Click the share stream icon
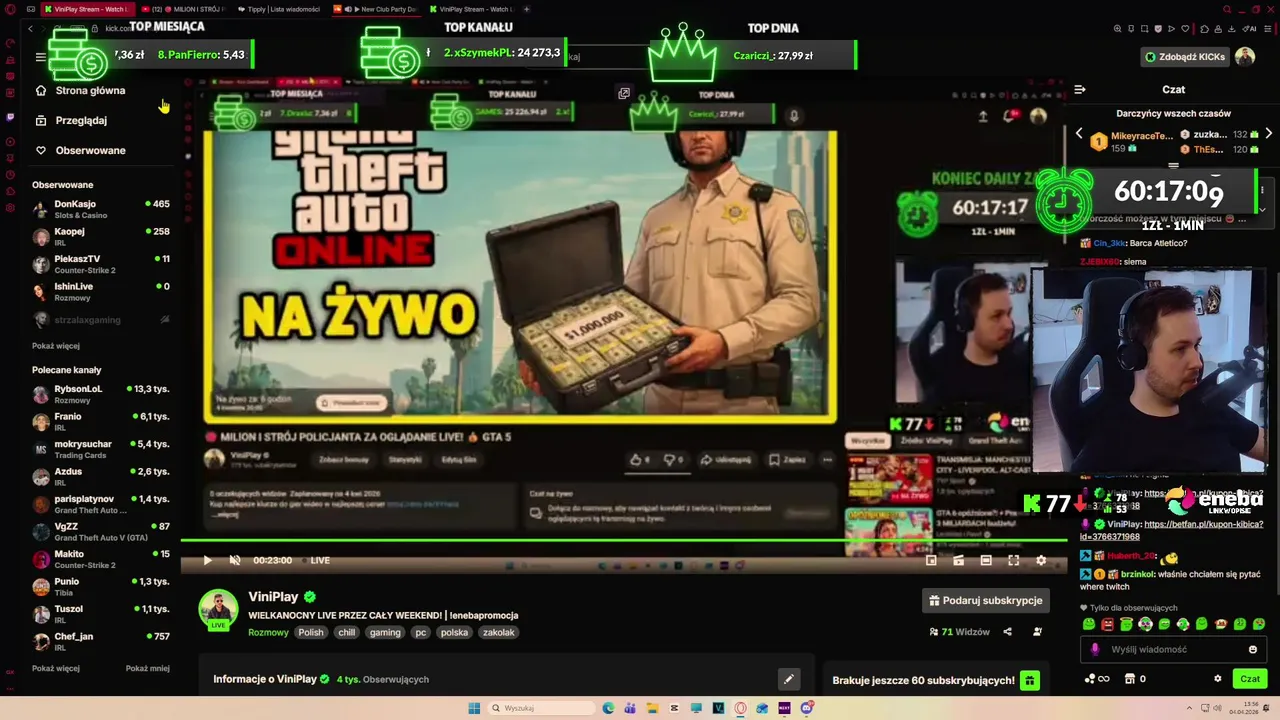Viewport: 1280px width, 720px height. tap(1007, 632)
